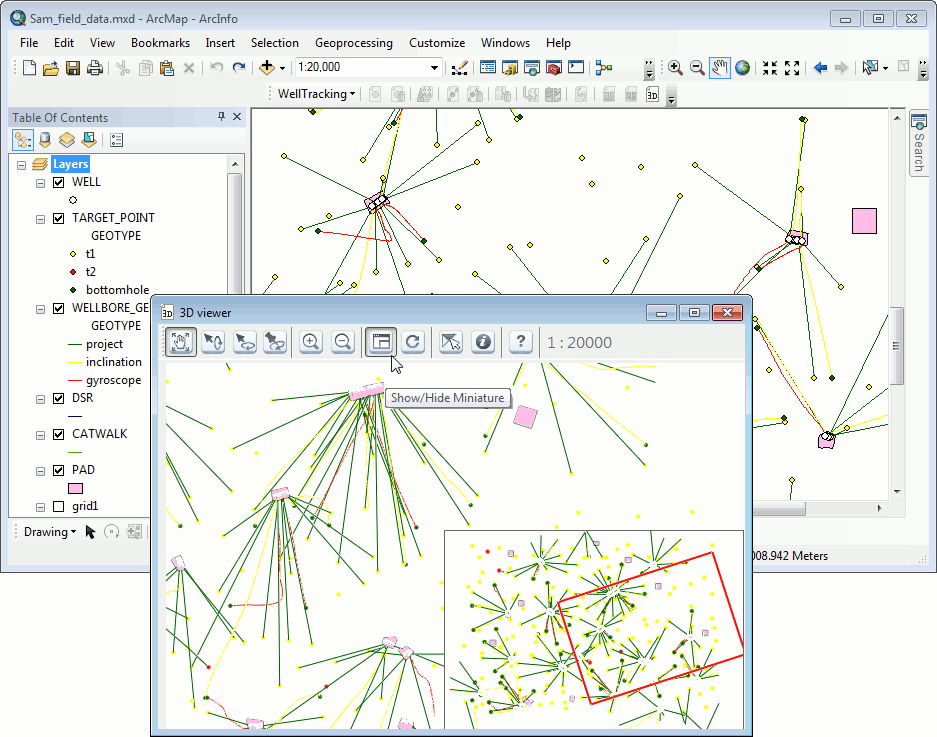Open the Edit menu

64,43
